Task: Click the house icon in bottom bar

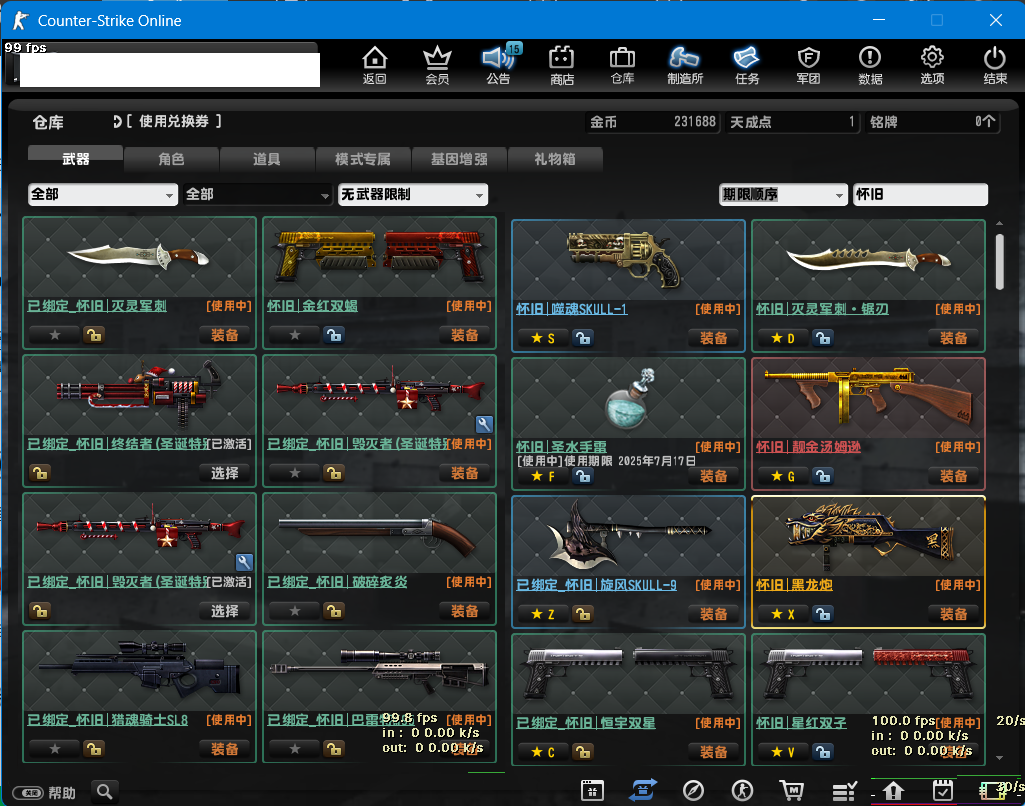Action: pyautogui.click(x=893, y=791)
